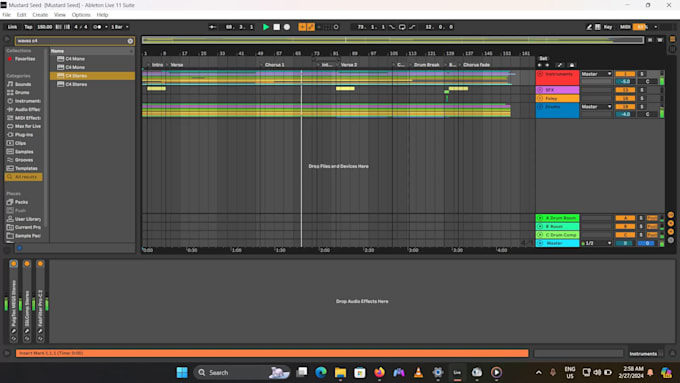Solo the SFX track
Viewport: 680px width, 383px height.
(642, 90)
